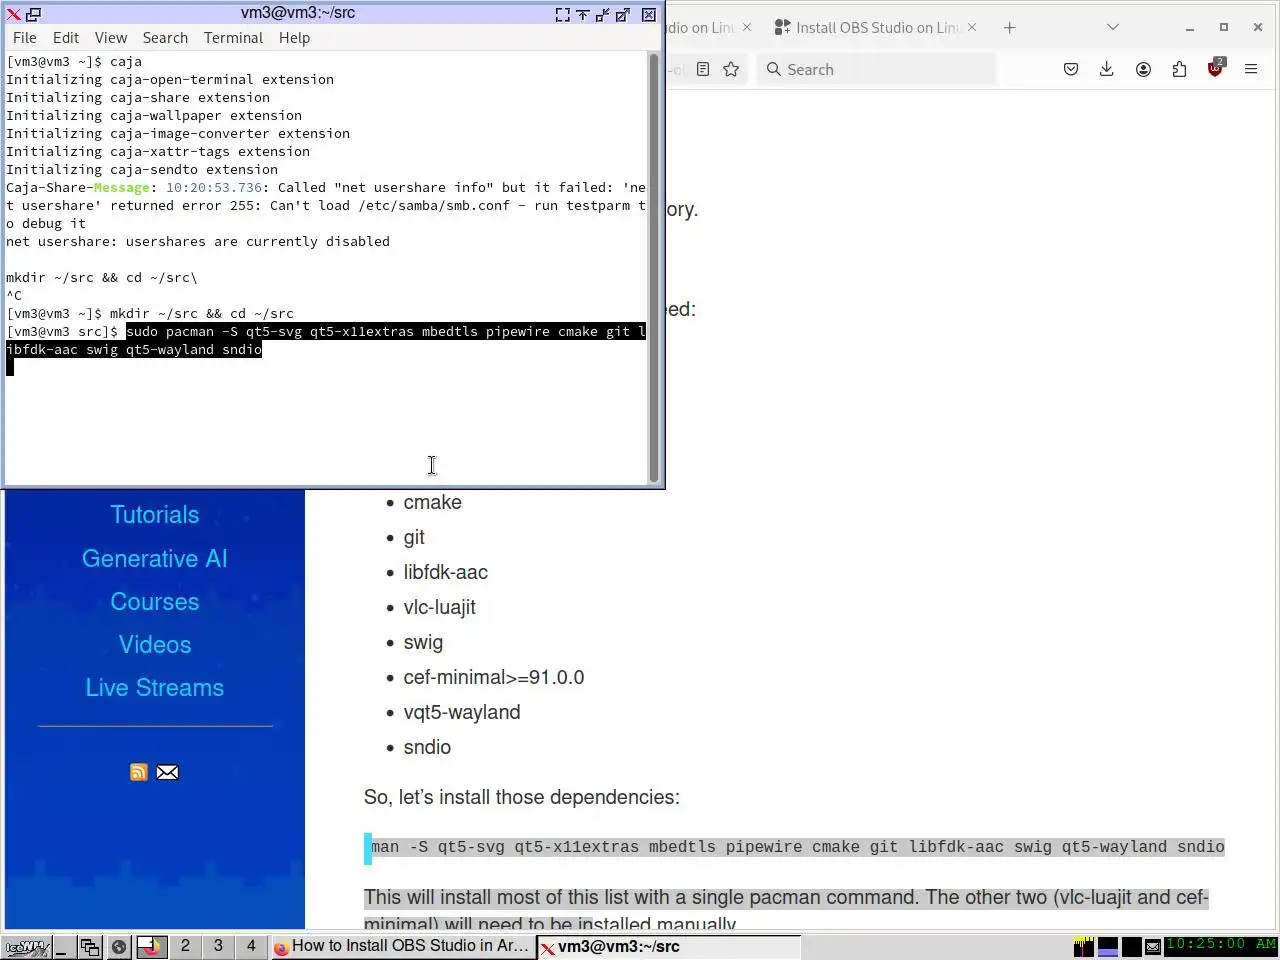Screen dimensions: 1280x960
Task: Open the Generative AI sidebar link
Action: (155, 559)
